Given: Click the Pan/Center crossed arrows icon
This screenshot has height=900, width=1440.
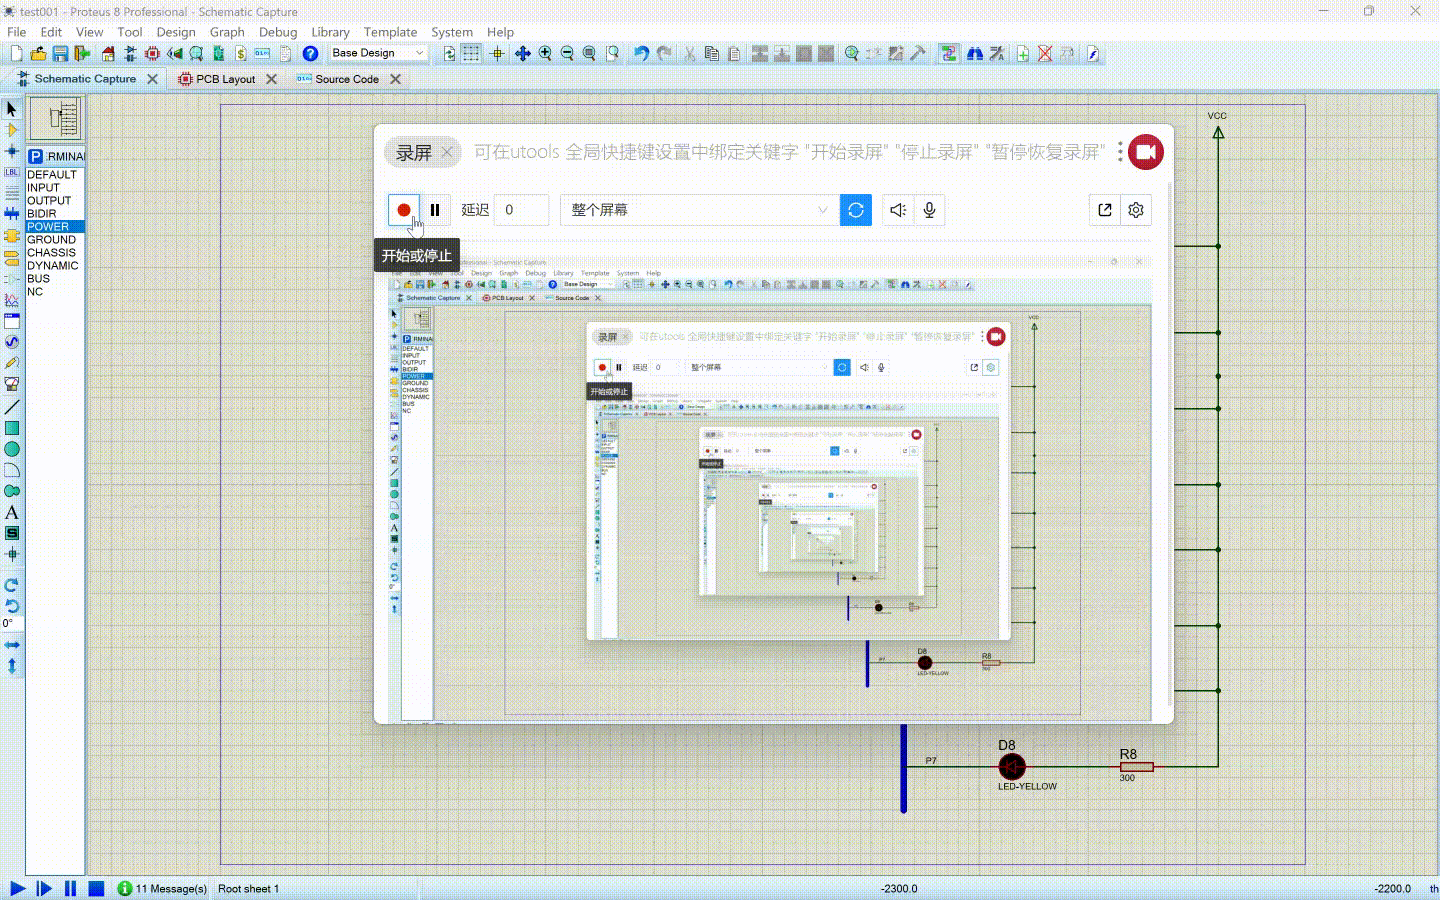Looking at the screenshot, I should [x=523, y=54].
